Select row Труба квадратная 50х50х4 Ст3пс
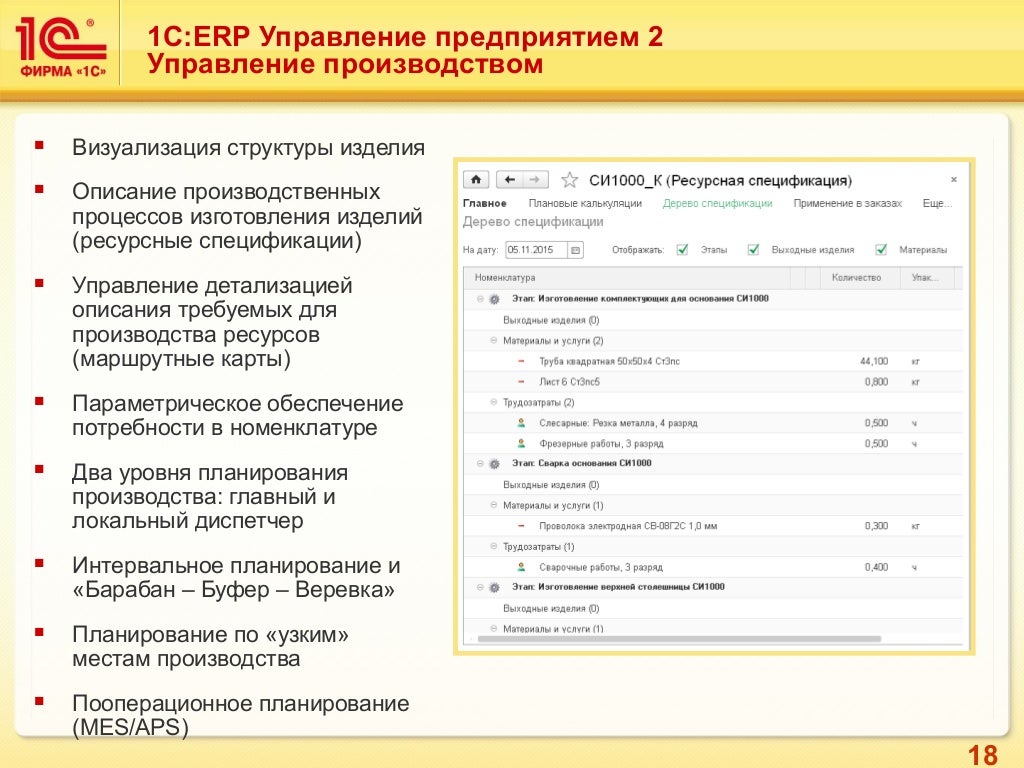 pyautogui.click(x=713, y=361)
